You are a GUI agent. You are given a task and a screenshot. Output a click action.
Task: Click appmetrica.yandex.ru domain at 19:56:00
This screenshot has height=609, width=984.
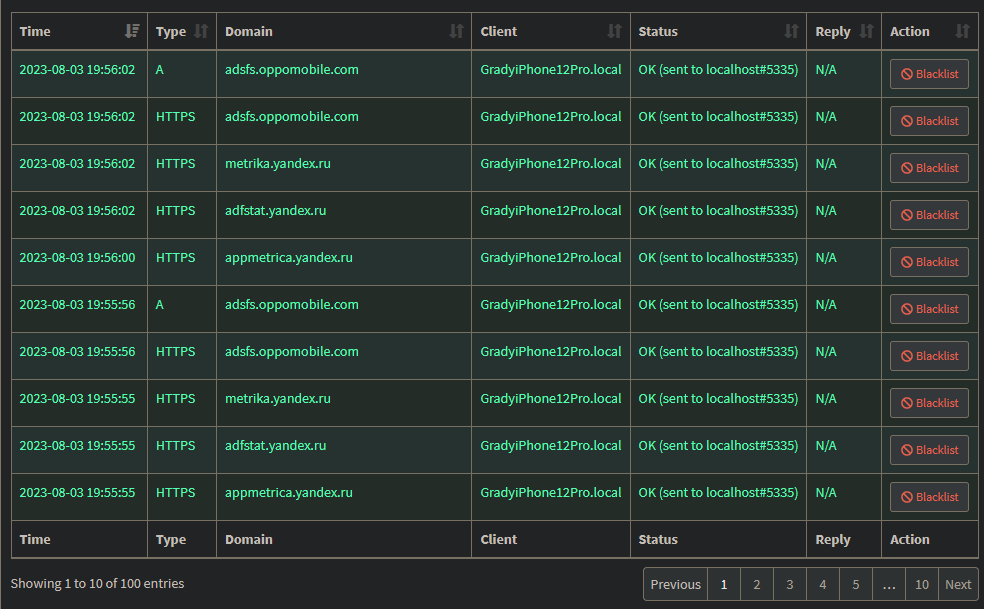289,258
